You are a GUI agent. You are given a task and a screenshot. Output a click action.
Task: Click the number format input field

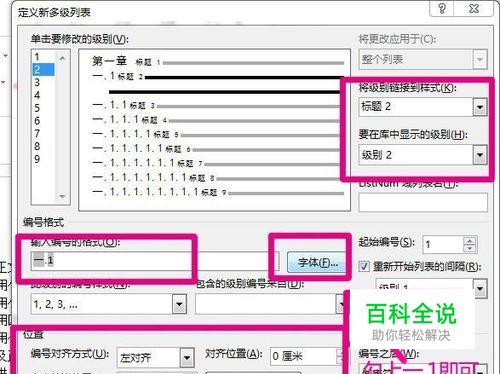[x=155, y=260]
